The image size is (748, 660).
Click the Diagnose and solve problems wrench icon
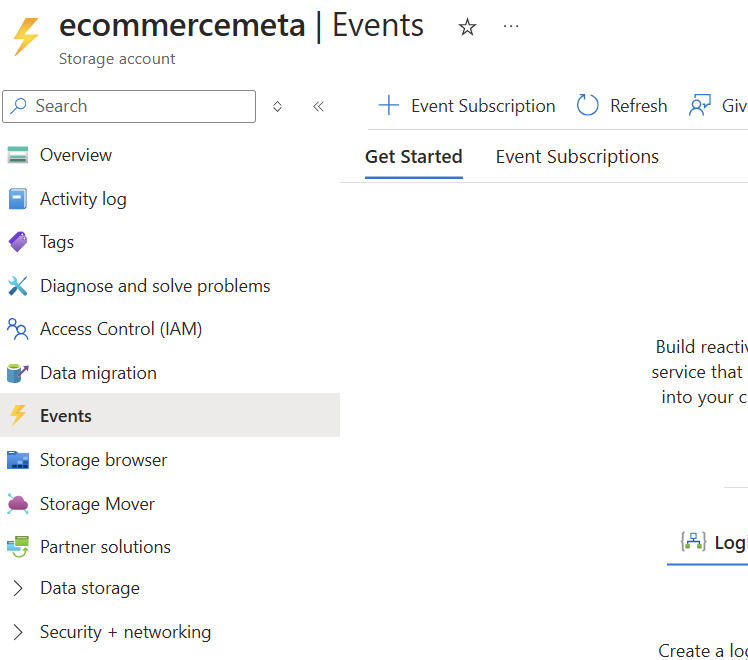(x=18, y=286)
